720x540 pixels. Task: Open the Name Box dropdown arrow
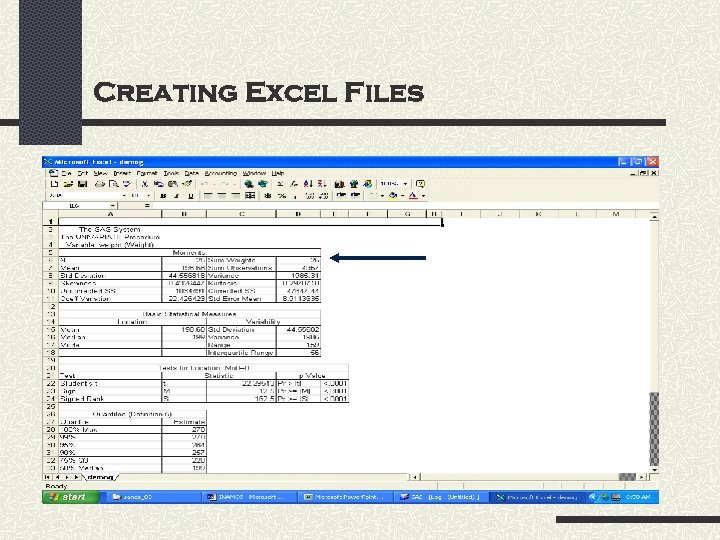tap(112, 206)
